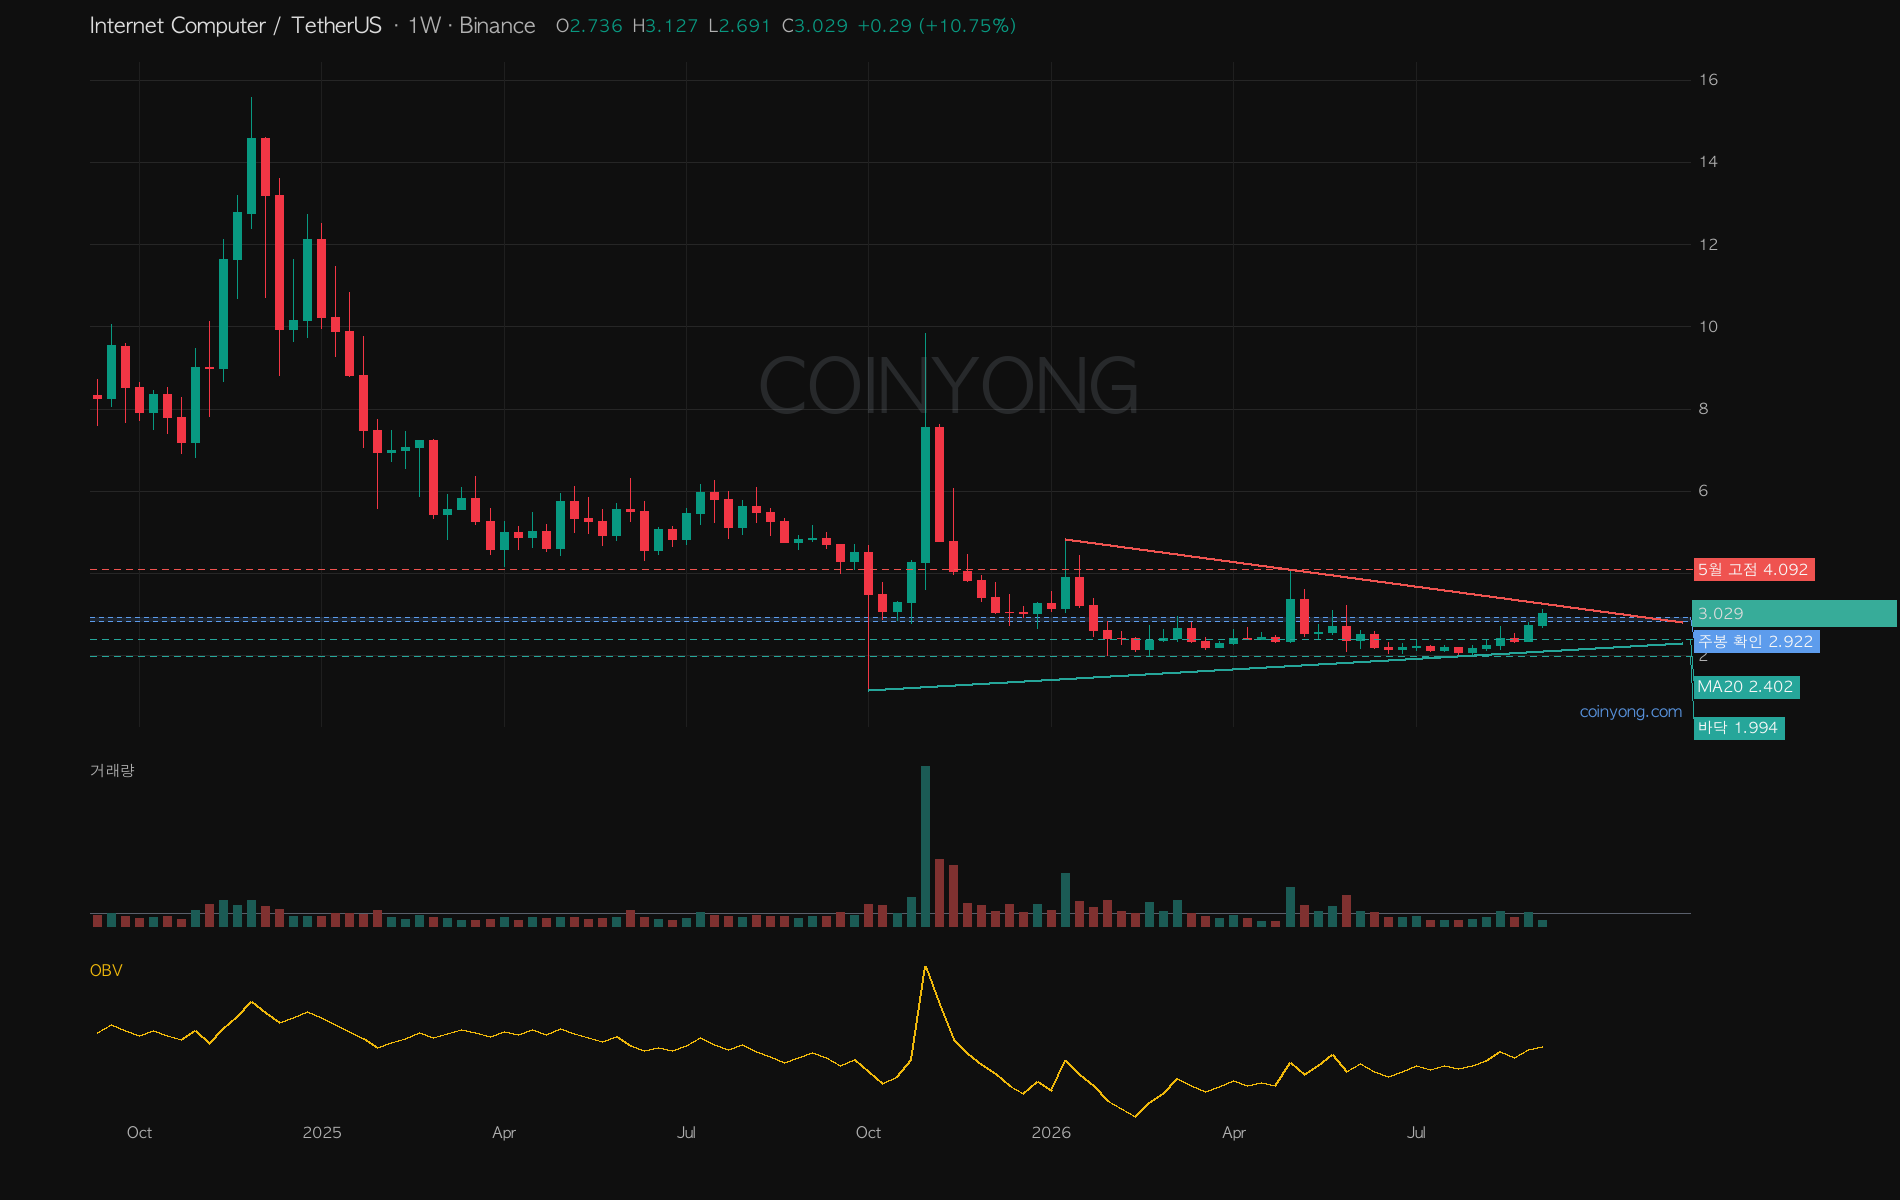Click the 바닥 1.994 label
The height and width of the screenshot is (1200, 1900).
click(x=1739, y=728)
